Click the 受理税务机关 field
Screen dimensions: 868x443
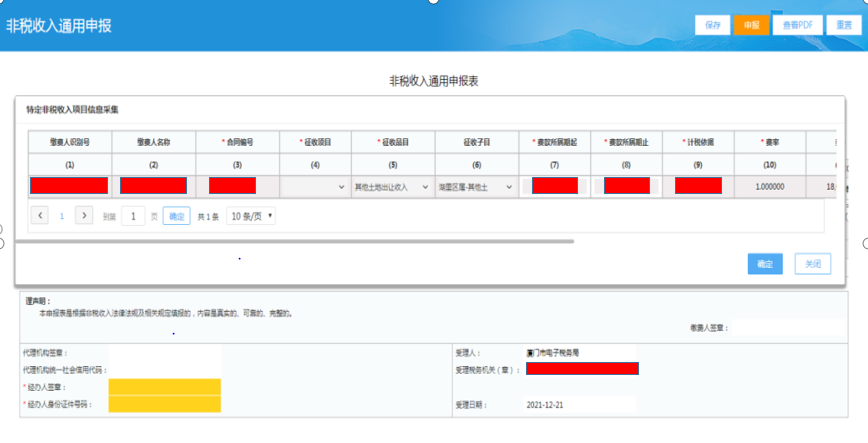582,369
